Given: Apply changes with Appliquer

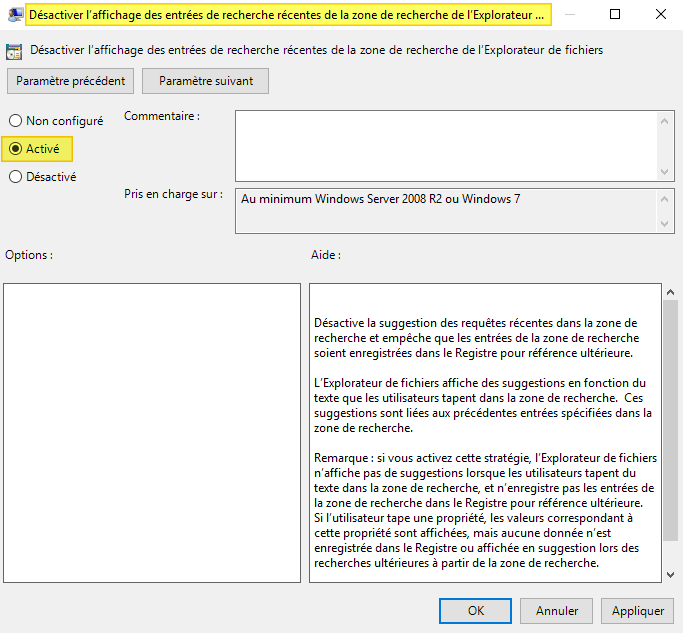Looking at the screenshot, I should 638,611.
